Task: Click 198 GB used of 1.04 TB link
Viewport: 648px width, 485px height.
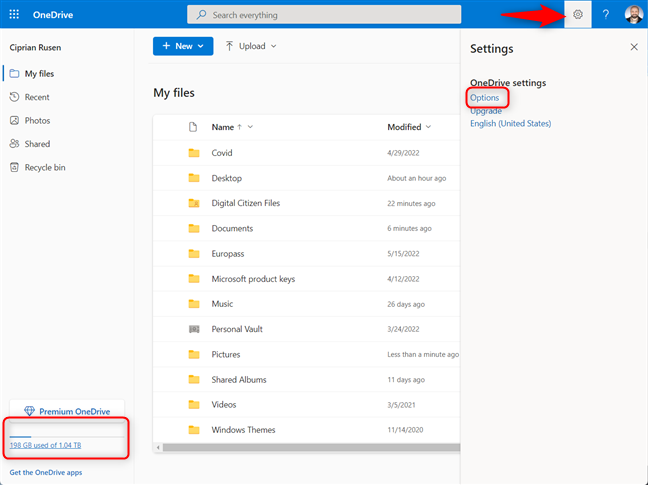Action: (x=45, y=445)
